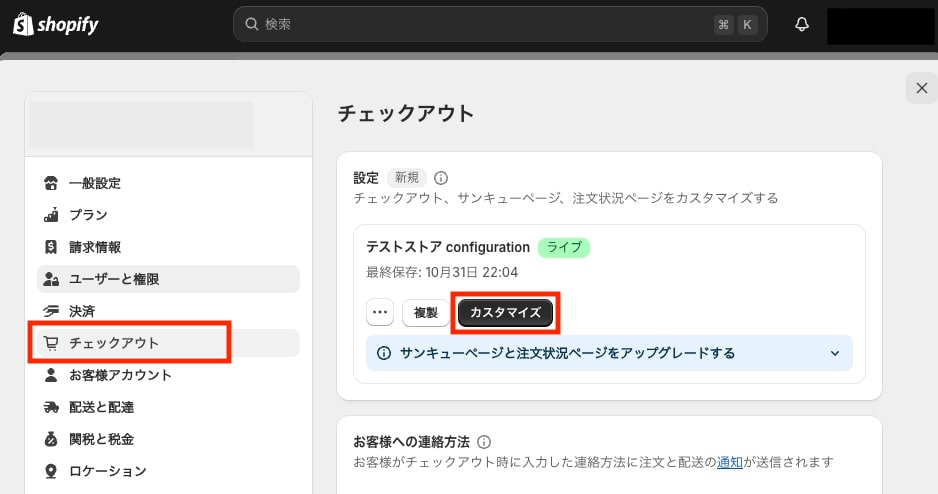Open the three-dot more actions button
The height and width of the screenshot is (494, 938).
pos(380,312)
